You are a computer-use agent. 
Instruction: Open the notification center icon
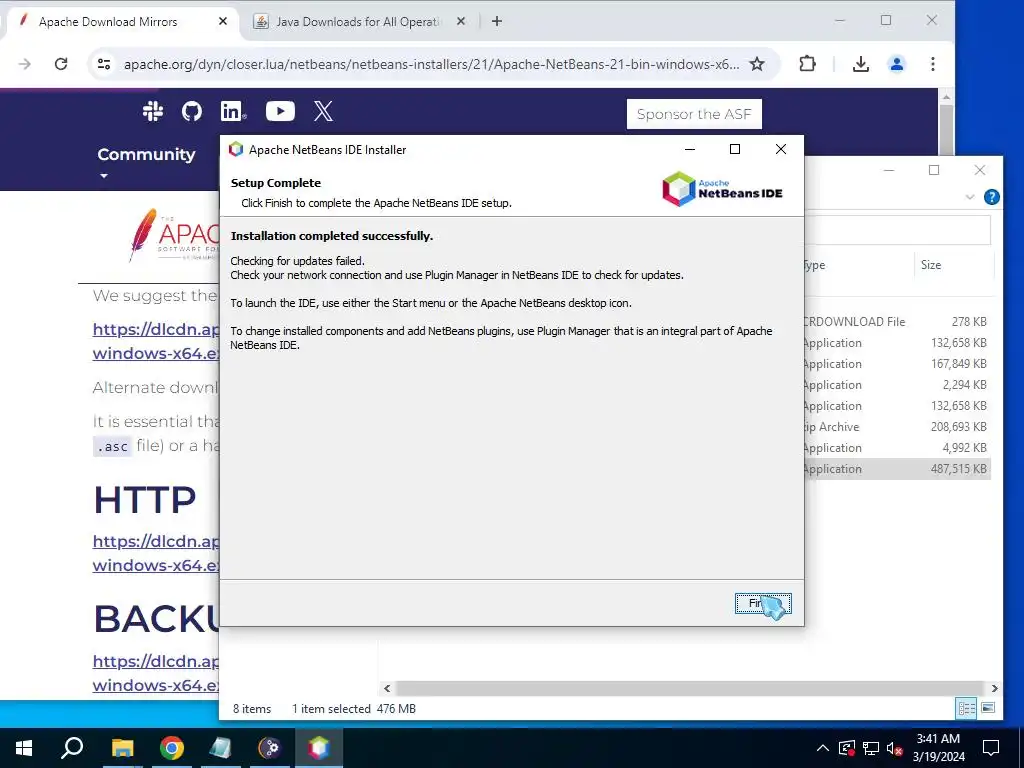click(x=991, y=748)
